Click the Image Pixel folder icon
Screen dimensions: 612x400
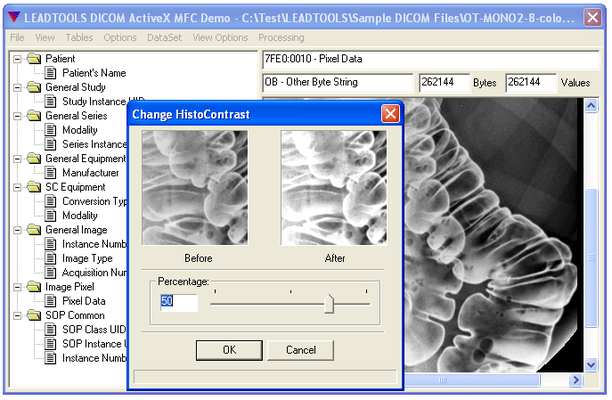coord(34,287)
